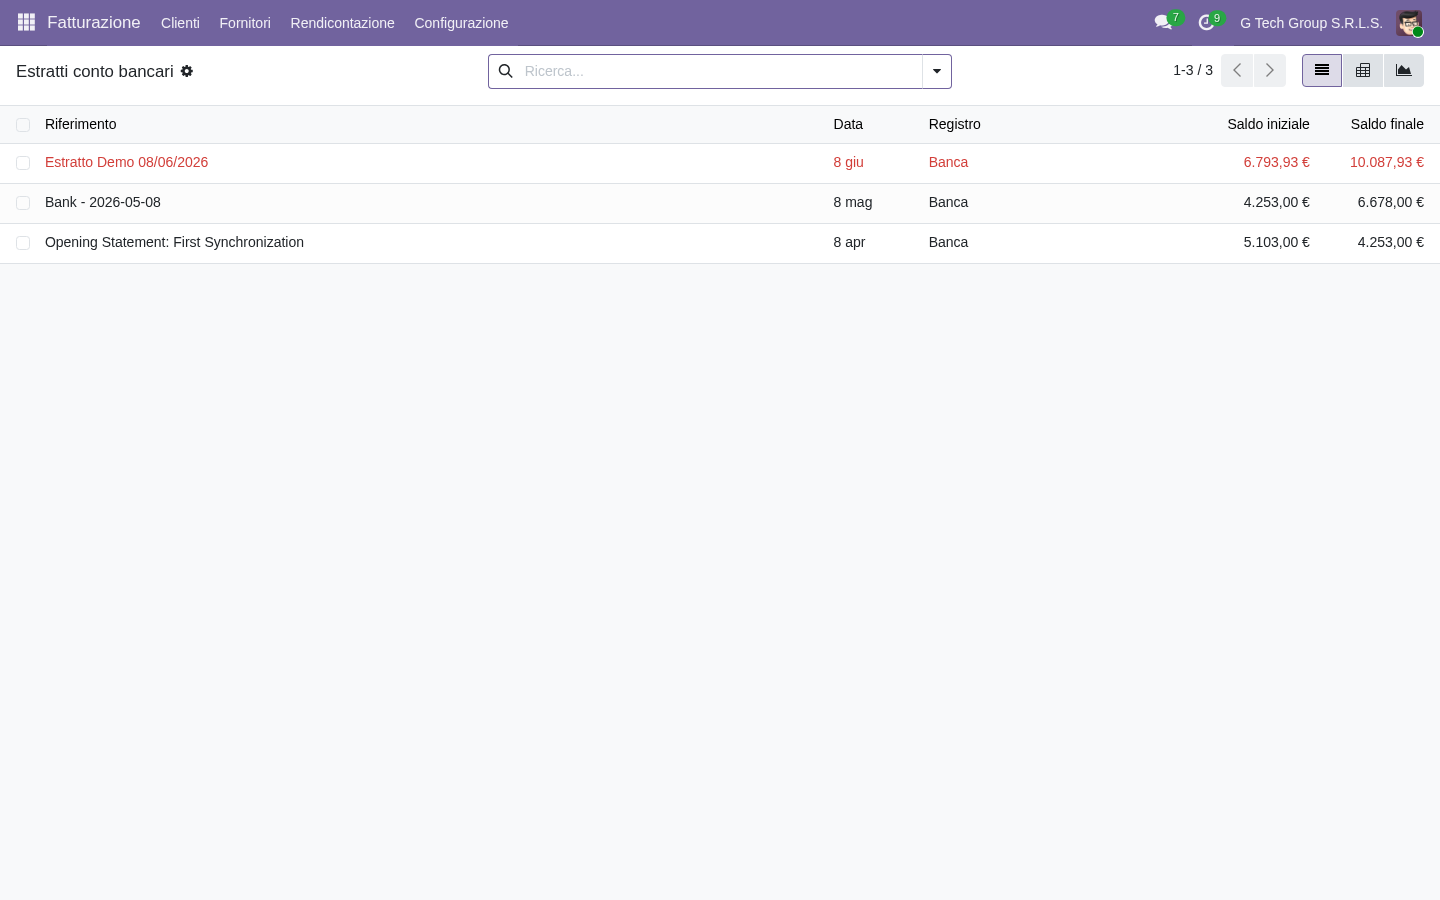Go to the next page arrow
Image resolution: width=1440 pixels, height=900 pixels.
(x=1270, y=70)
